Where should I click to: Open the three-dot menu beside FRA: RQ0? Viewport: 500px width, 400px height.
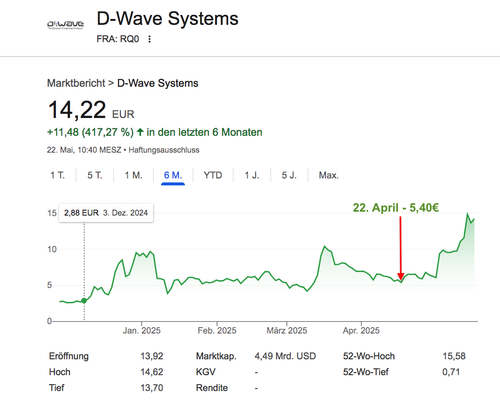(x=149, y=39)
